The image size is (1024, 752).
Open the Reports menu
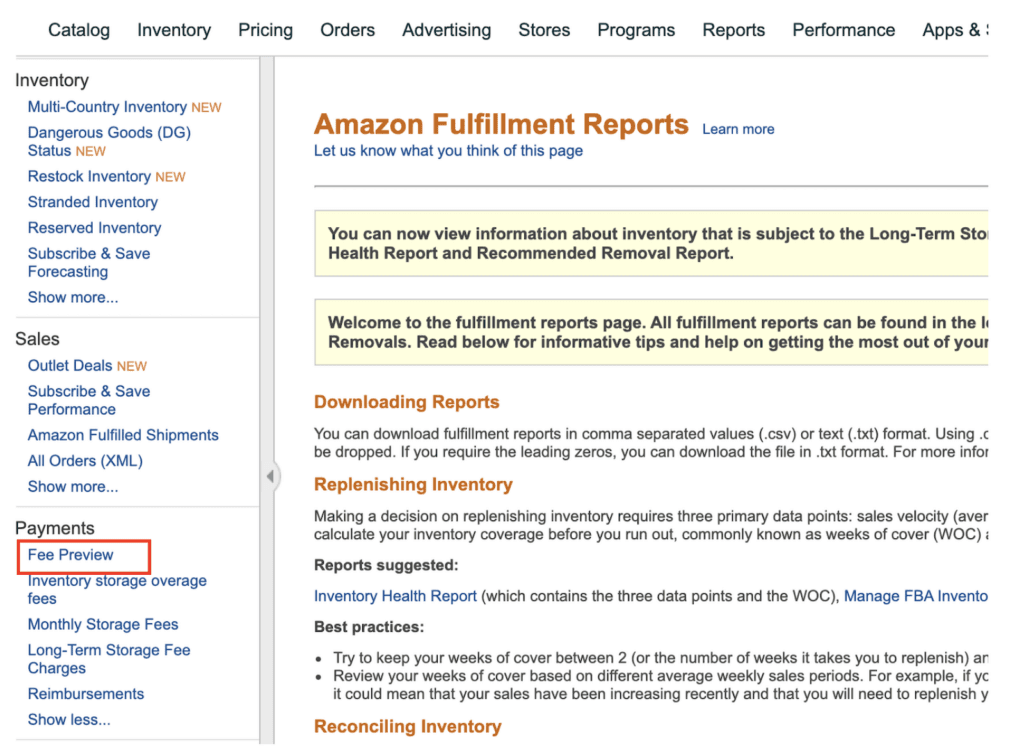tap(733, 30)
